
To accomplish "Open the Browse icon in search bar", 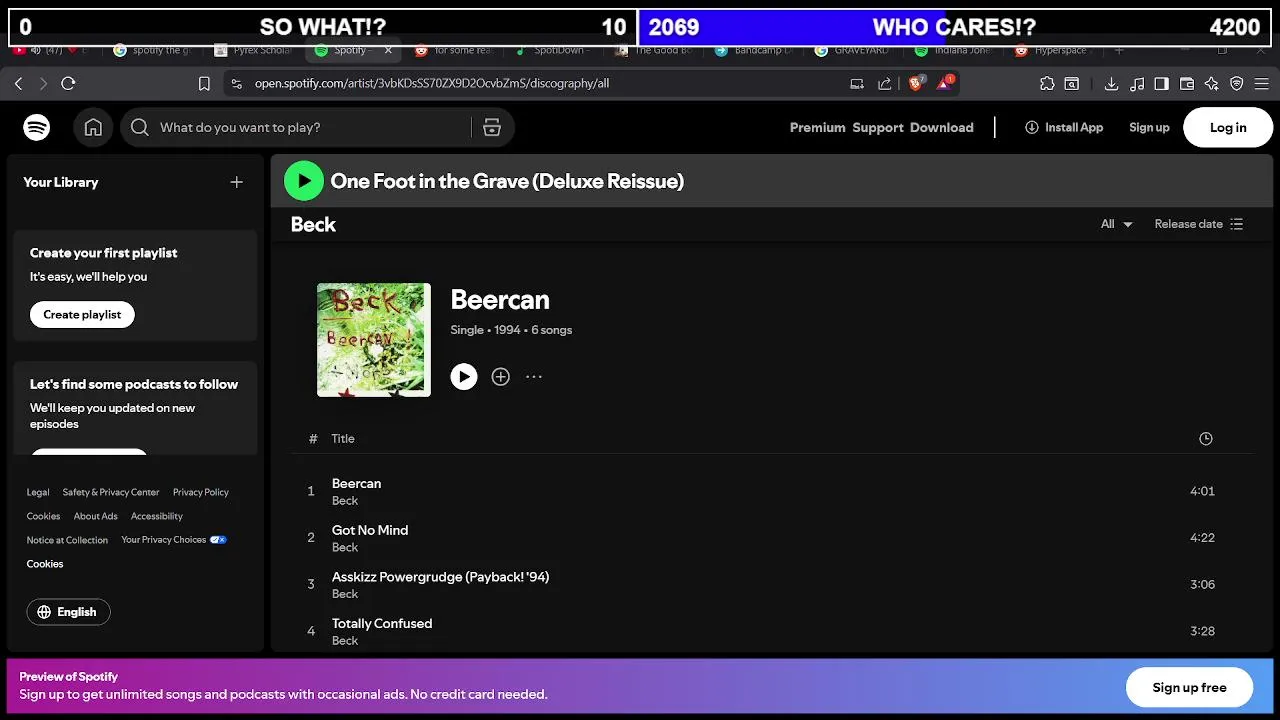I will (x=492, y=127).
